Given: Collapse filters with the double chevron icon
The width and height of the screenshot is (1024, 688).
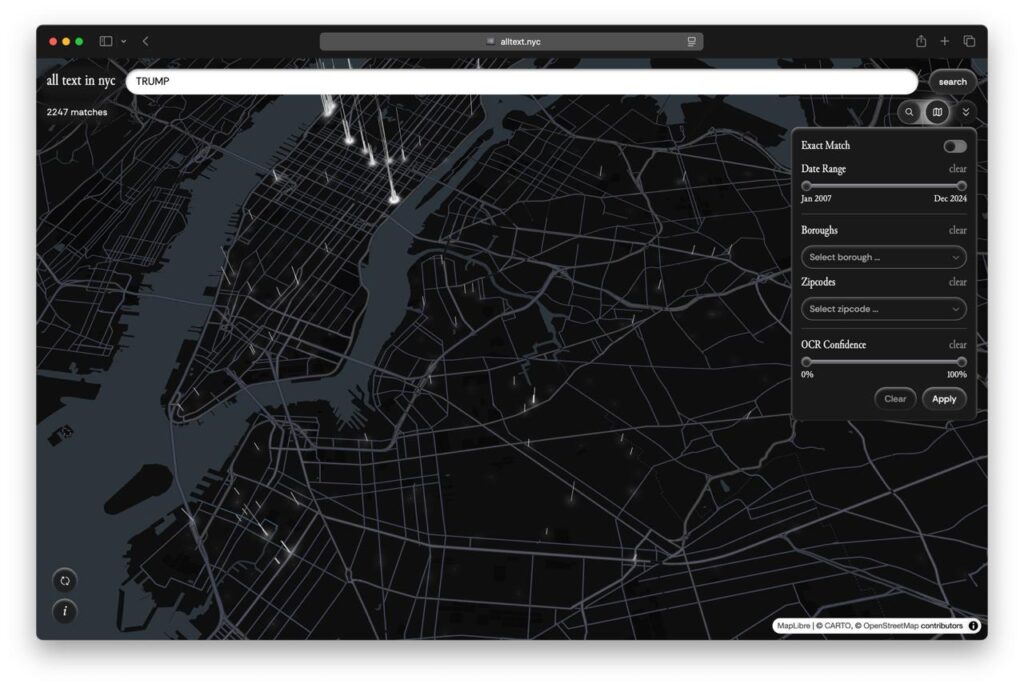Looking at the screenshot, I should pyautogui.click(x=965, y=112).
